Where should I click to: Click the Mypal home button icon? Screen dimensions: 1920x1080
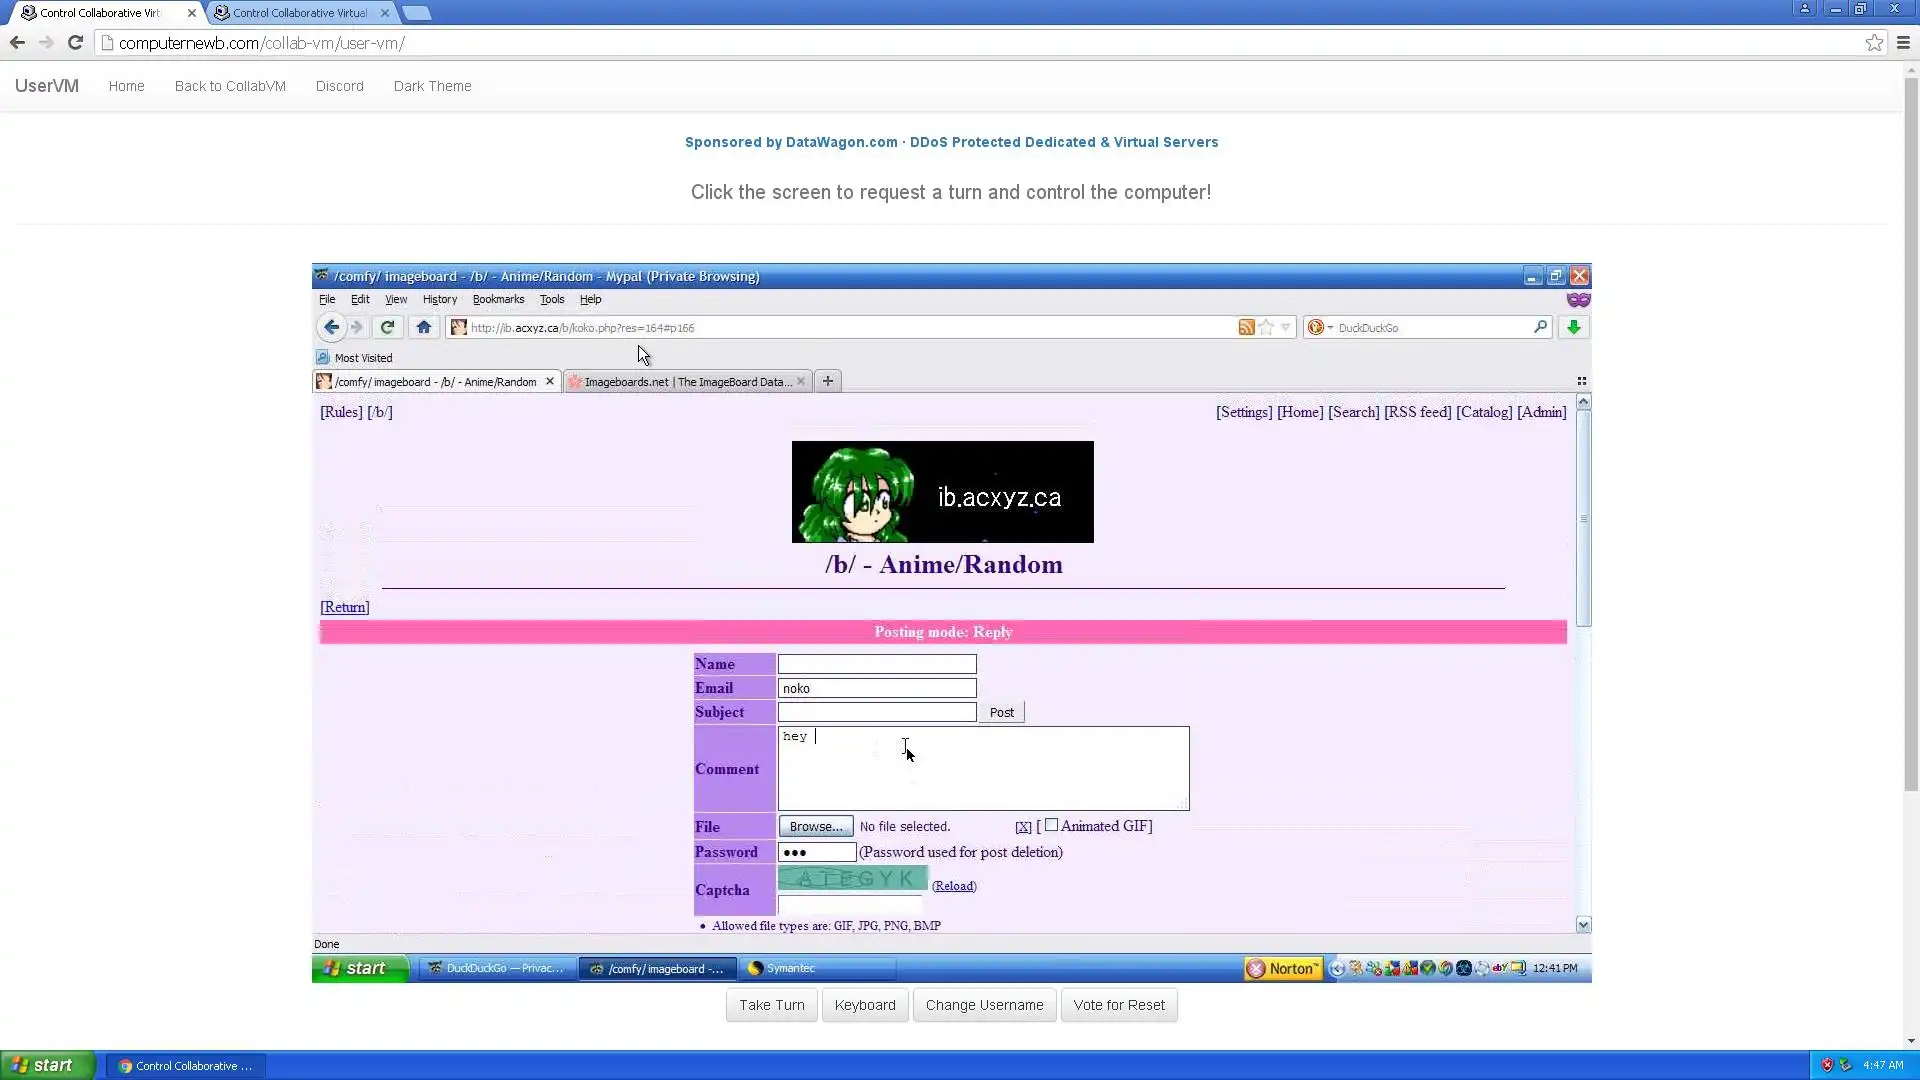(x=424, y=327)
